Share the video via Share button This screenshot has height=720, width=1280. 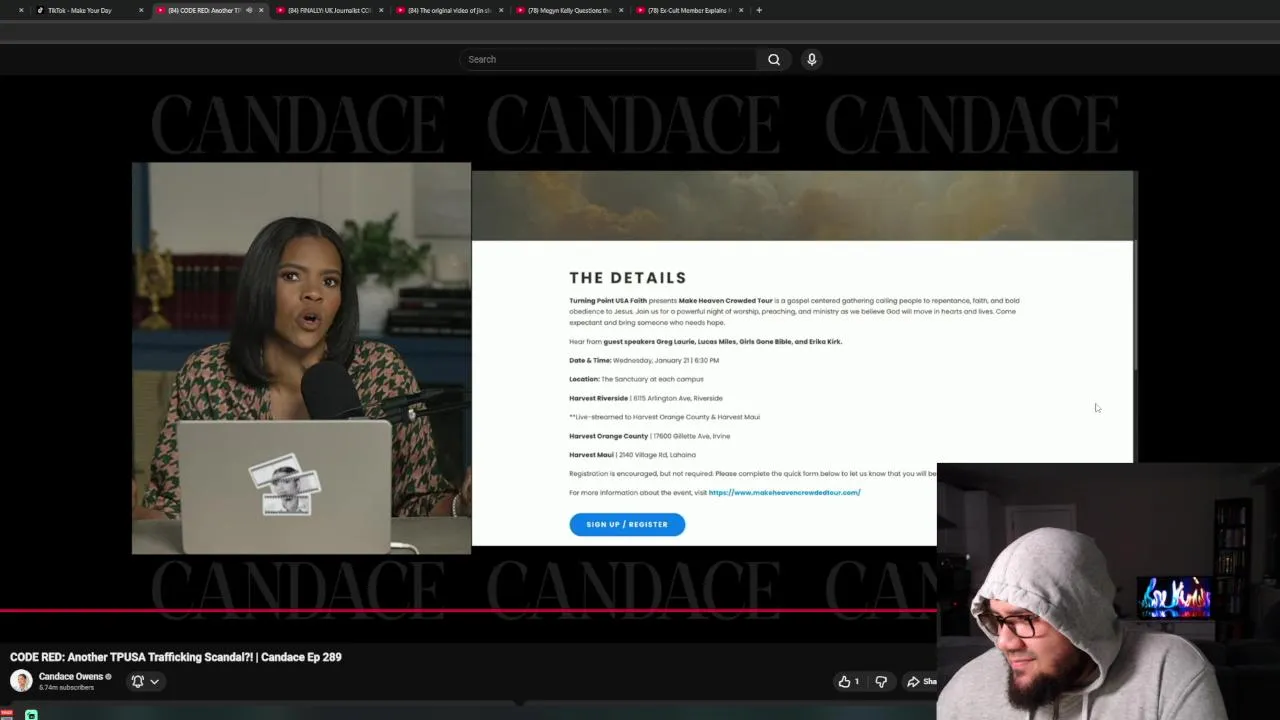tap(921, 681)
